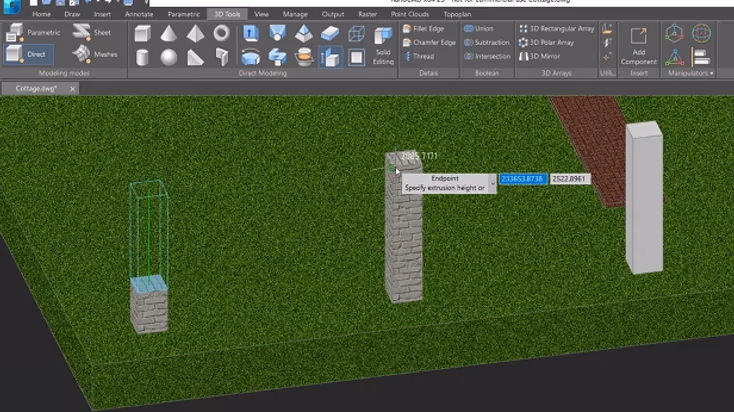734x412 pixels.
Task: Expand the dynamic prompt options arrow
Action: (x=492, y=184)
